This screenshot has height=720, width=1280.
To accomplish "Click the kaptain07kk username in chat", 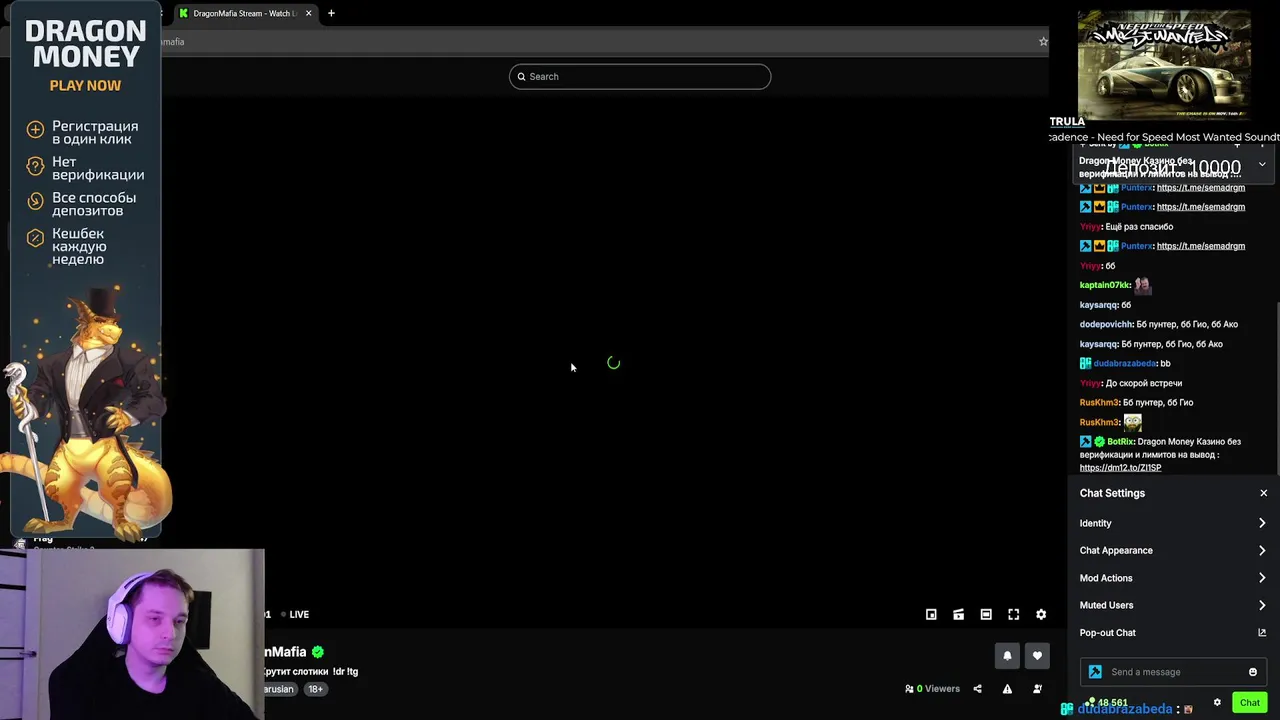I will [x=1105, y=285].
